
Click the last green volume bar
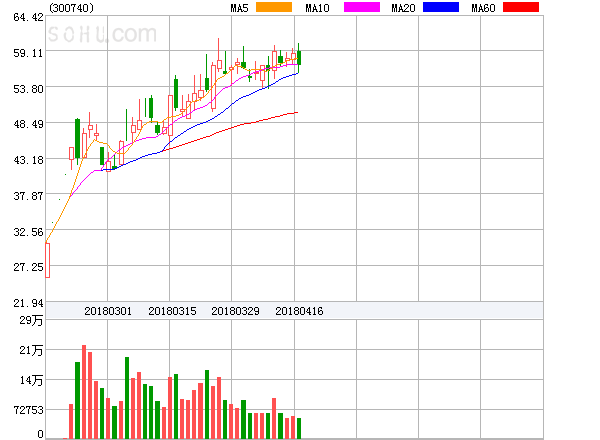click(299, 429)
